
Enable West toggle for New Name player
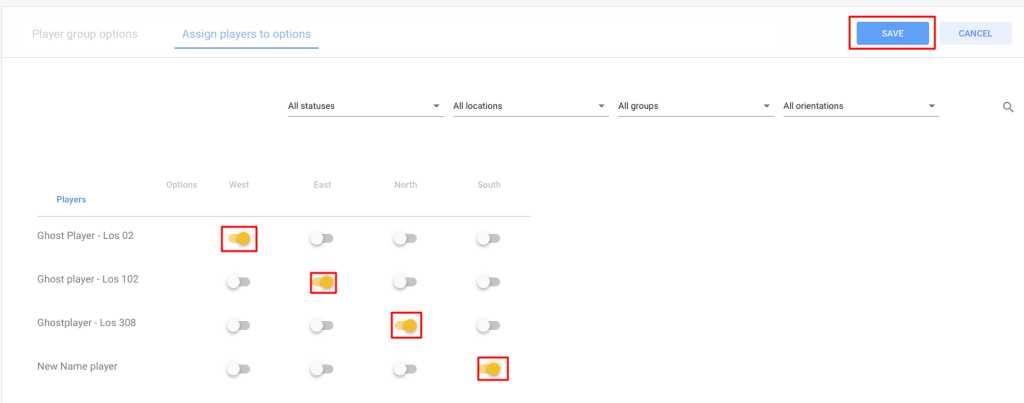pyautogui.click(x=238, y=370)
